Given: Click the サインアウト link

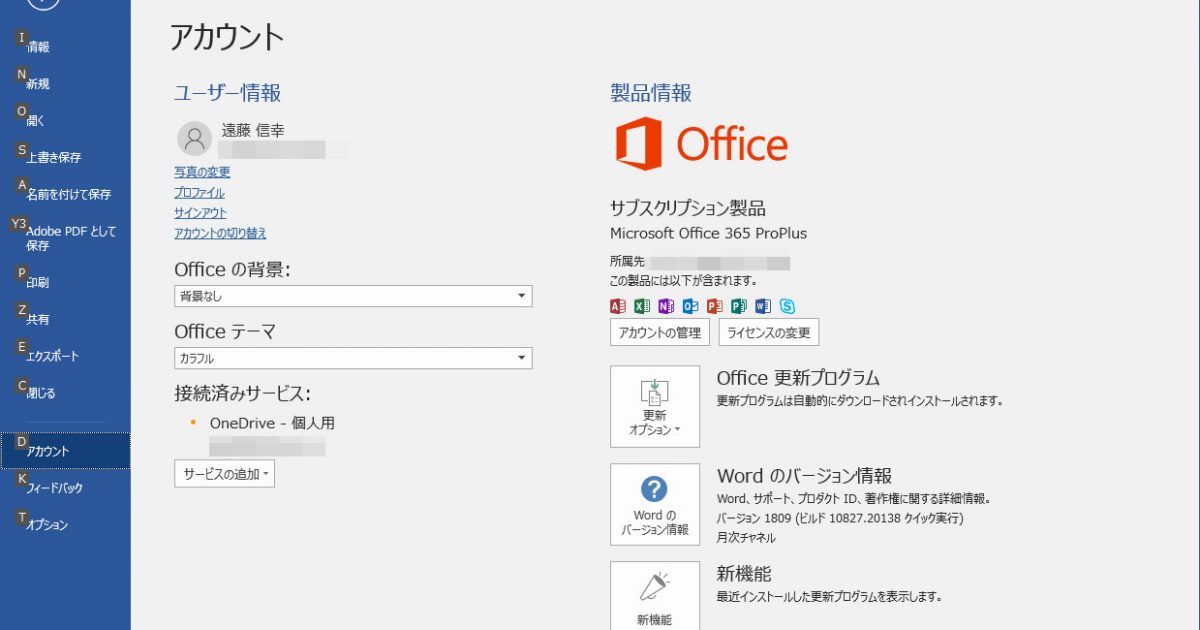Looking at the screenshot, I should pyautogui.click(x=200, y=213).
